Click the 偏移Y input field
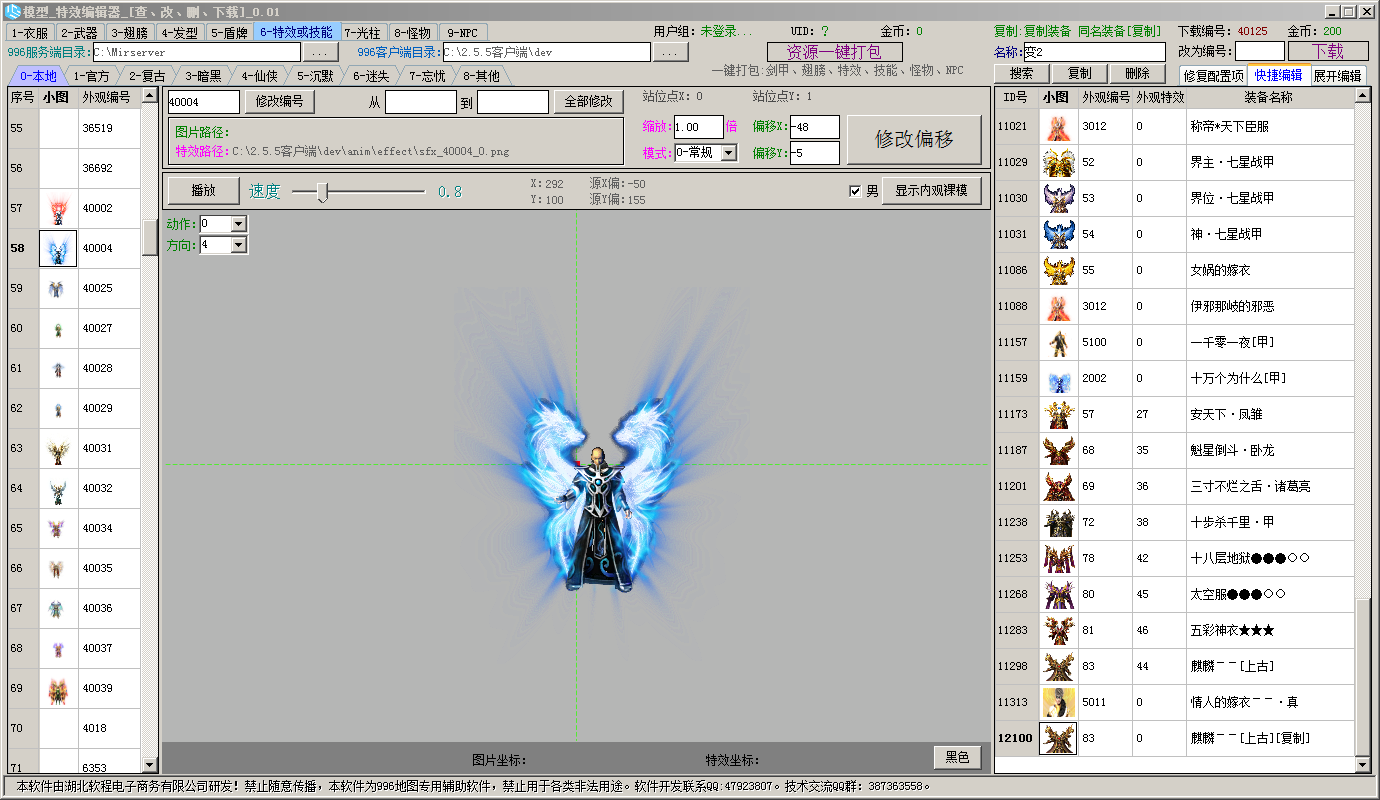1380x800 pixels. pyautogui.click(x=814, y=153)
